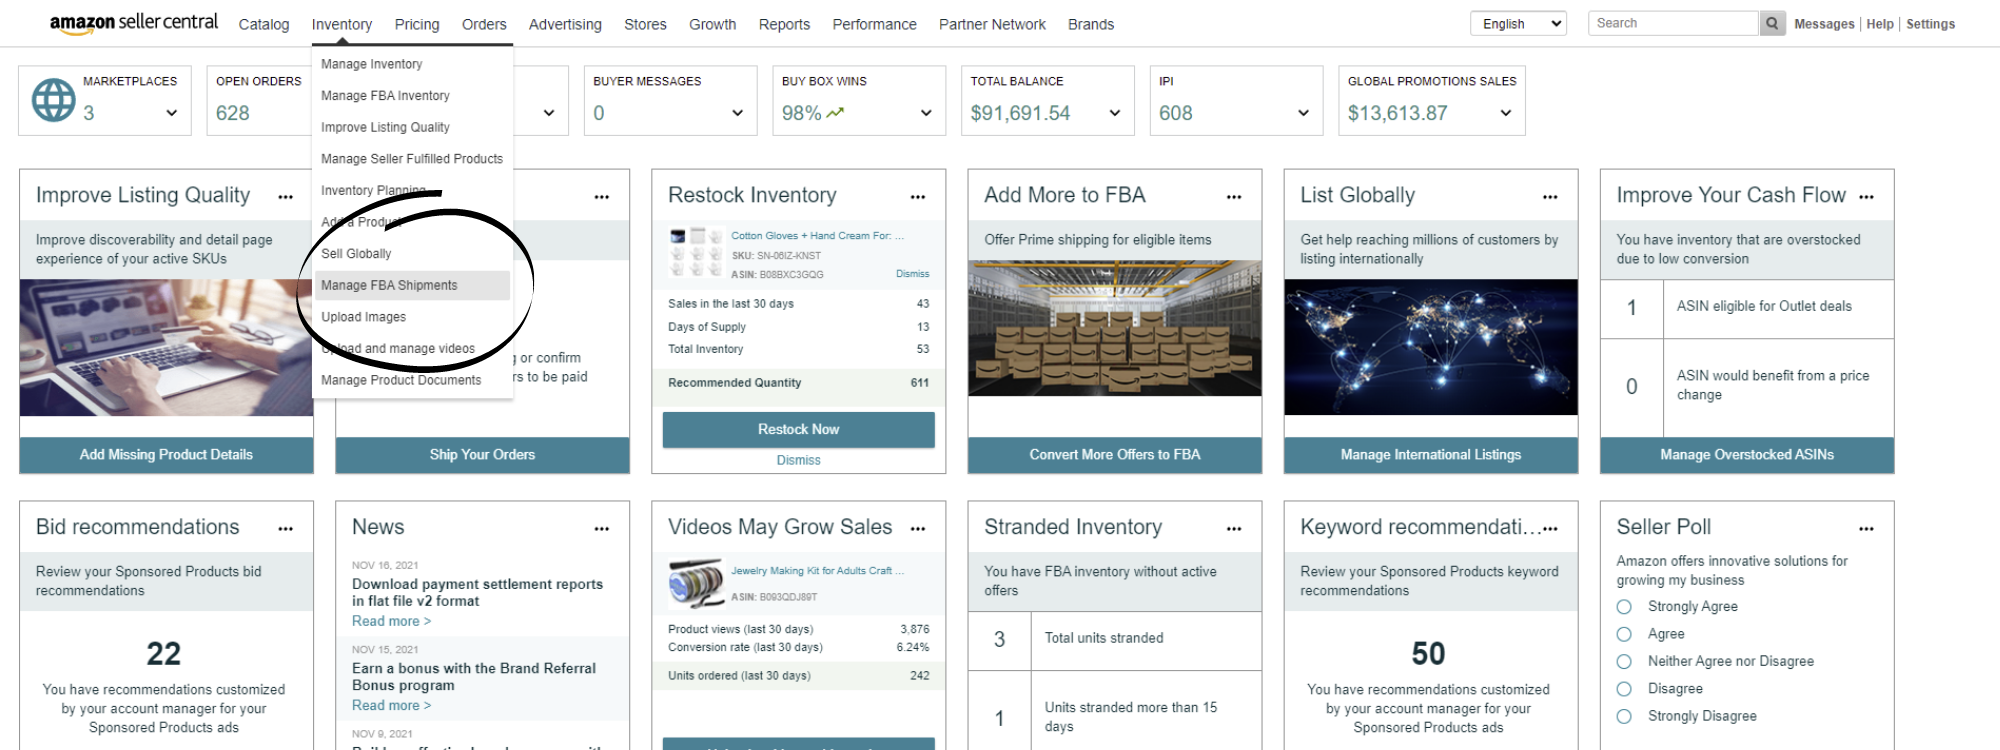Click the Restock Now button
The width and height of the screenshot is (2000, 750).
[x=798, y=429]
